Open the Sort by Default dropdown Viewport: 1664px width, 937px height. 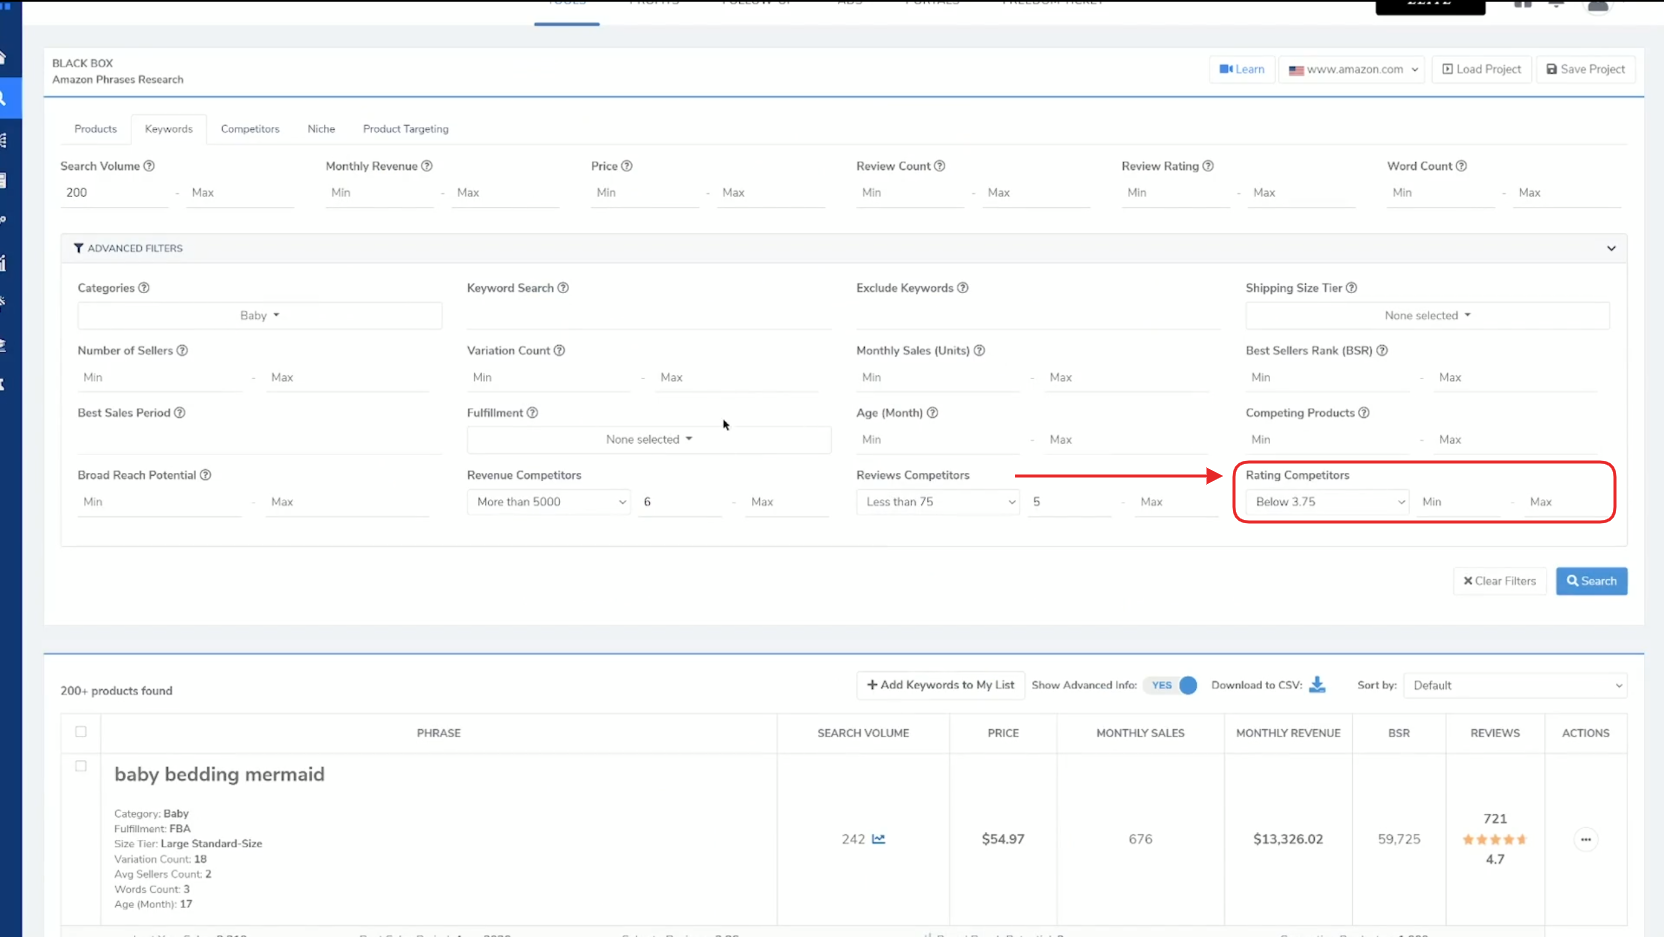click(x=1515, y=686)
